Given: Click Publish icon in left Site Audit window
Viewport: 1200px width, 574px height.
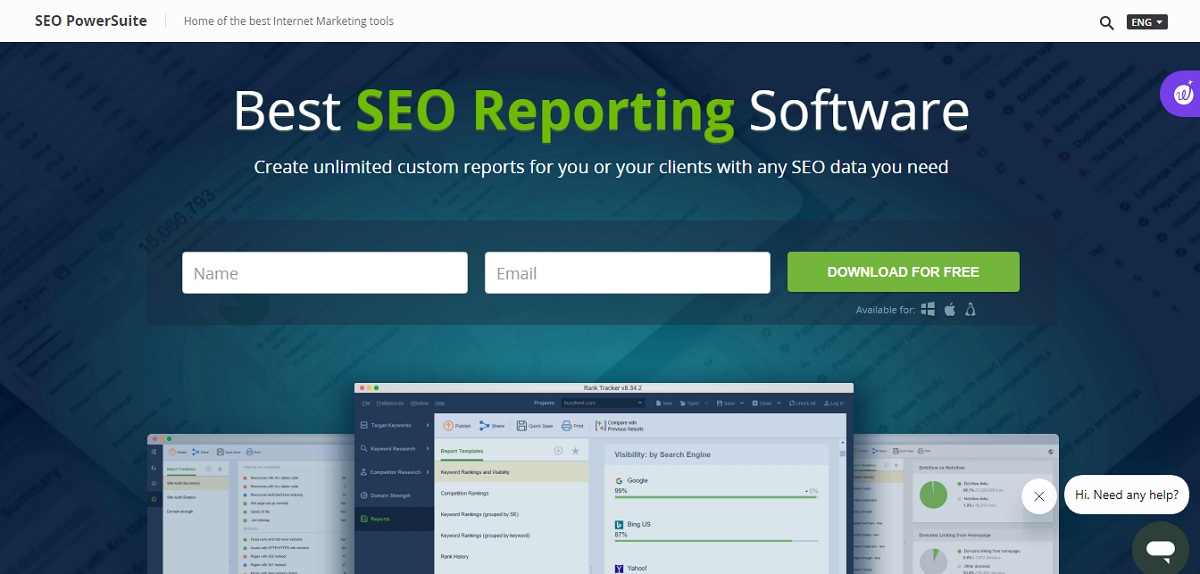Looking at the screenshot, I should coord(172,452).
